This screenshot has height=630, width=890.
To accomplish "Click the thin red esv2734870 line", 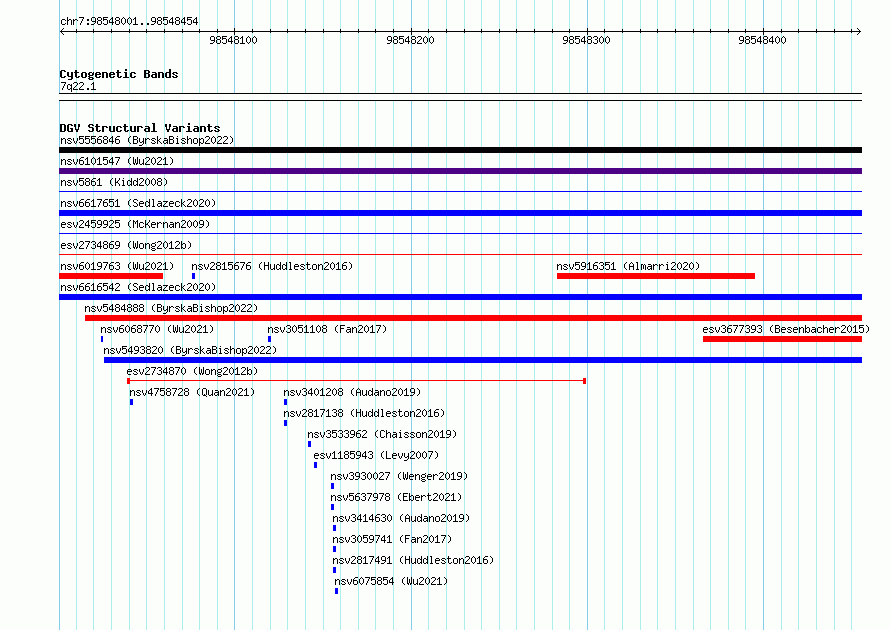I will [x=356, y=381].
